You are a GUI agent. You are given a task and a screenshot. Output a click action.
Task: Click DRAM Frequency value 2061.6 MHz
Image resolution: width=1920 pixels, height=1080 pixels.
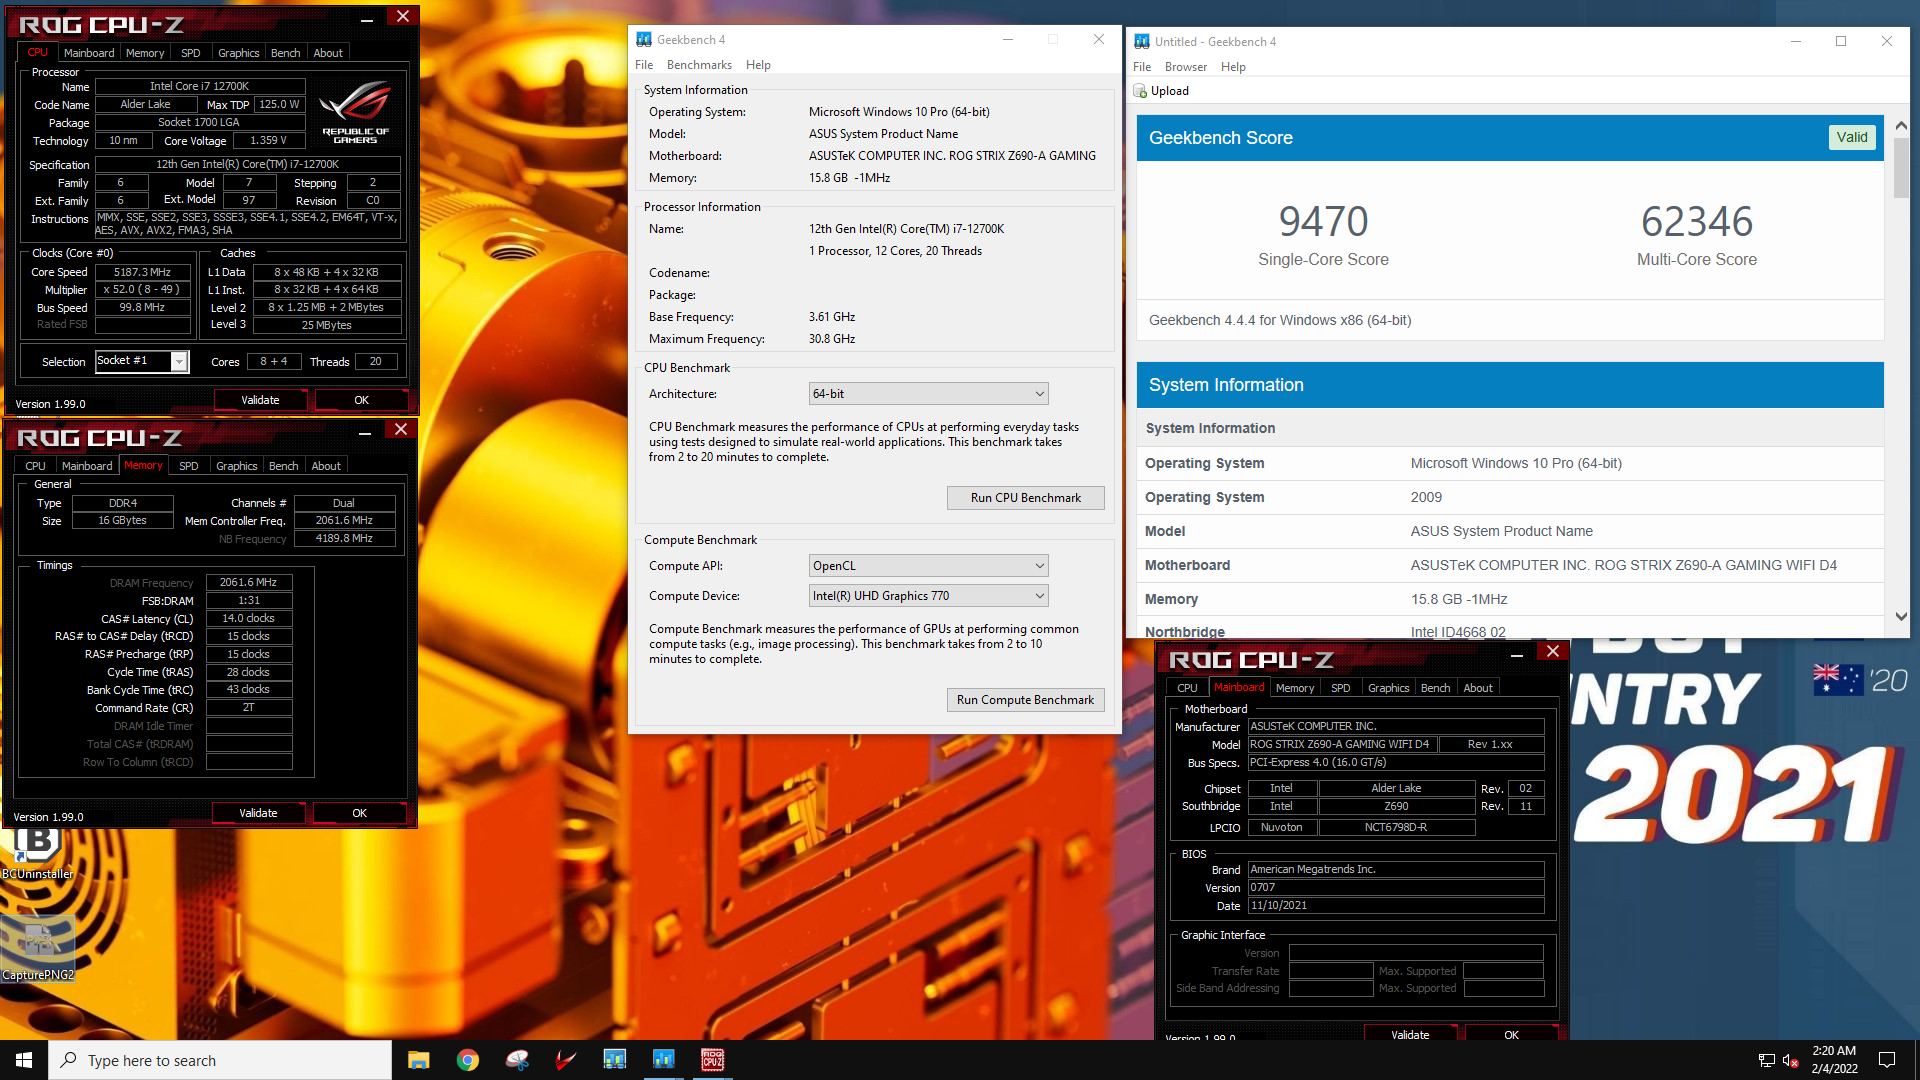click(x=249, y=582)
